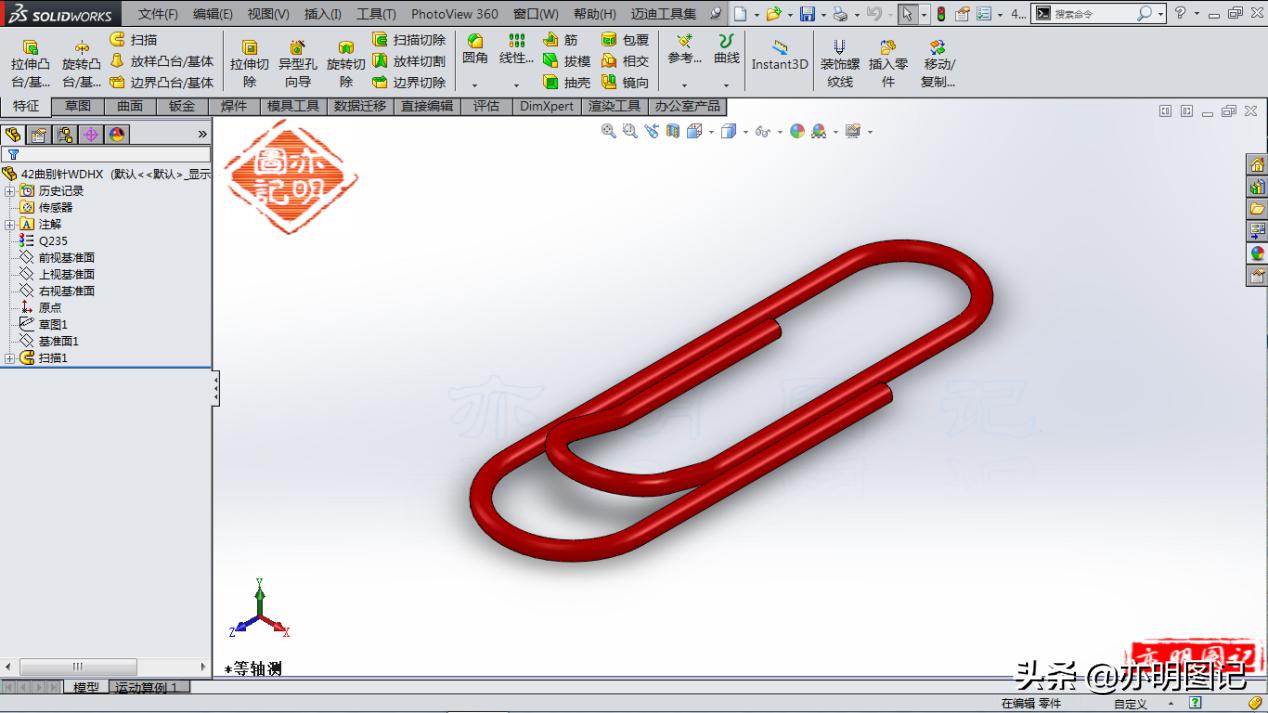Screen dimensions: 1268x713
Task: Expand the 历史记录 history node
Action: coord(10,192)
